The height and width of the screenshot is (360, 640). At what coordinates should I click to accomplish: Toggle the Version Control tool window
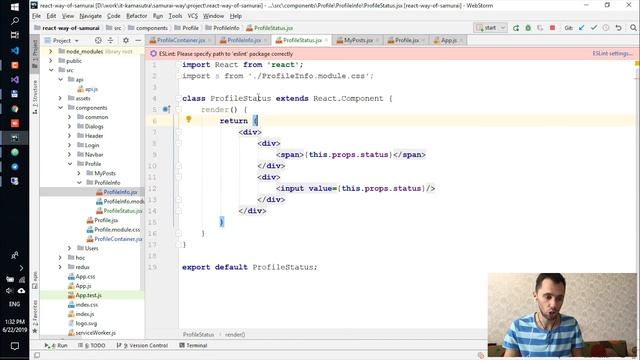tap(142, 345)
